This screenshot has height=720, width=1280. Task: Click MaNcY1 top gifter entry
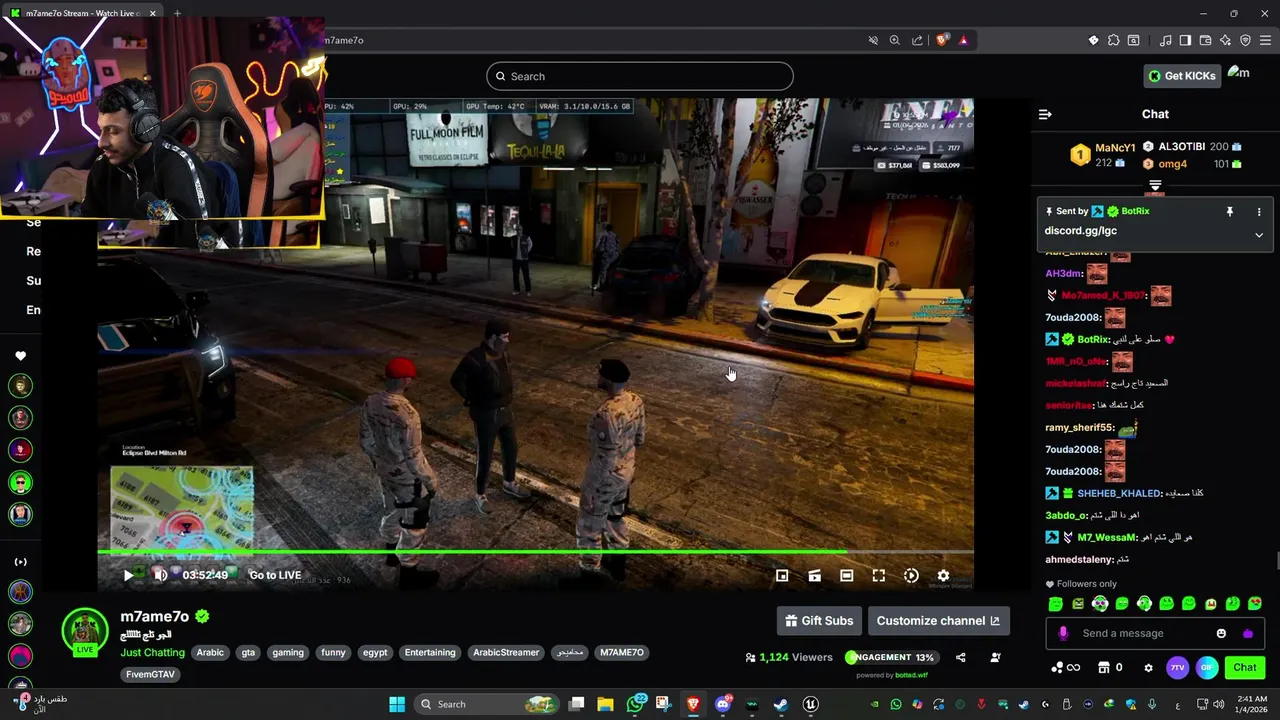pyautogui.click(x=1102, y=155)
